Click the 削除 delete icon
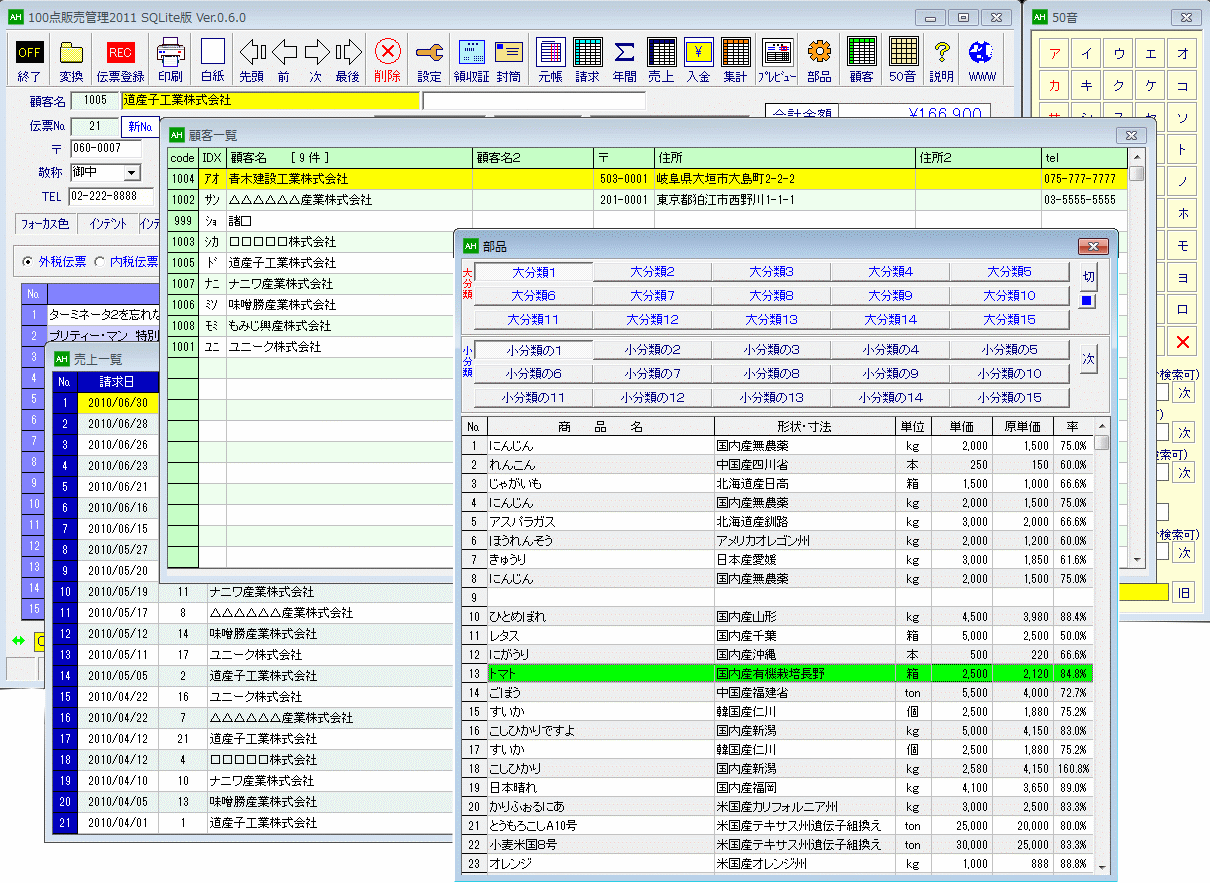Viewport: 1210px width, 883px height. [388, 60]
